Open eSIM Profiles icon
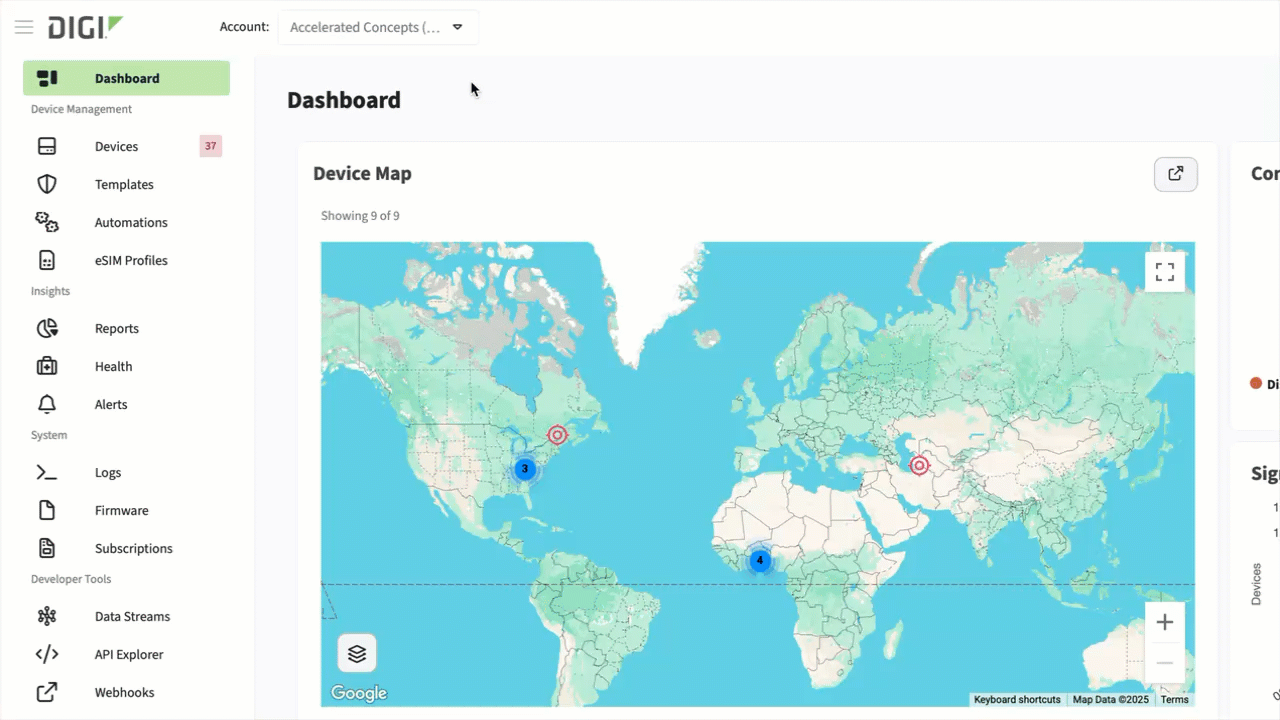The height and width of the screenshot is (720, 1280). (x=47, y=261)
